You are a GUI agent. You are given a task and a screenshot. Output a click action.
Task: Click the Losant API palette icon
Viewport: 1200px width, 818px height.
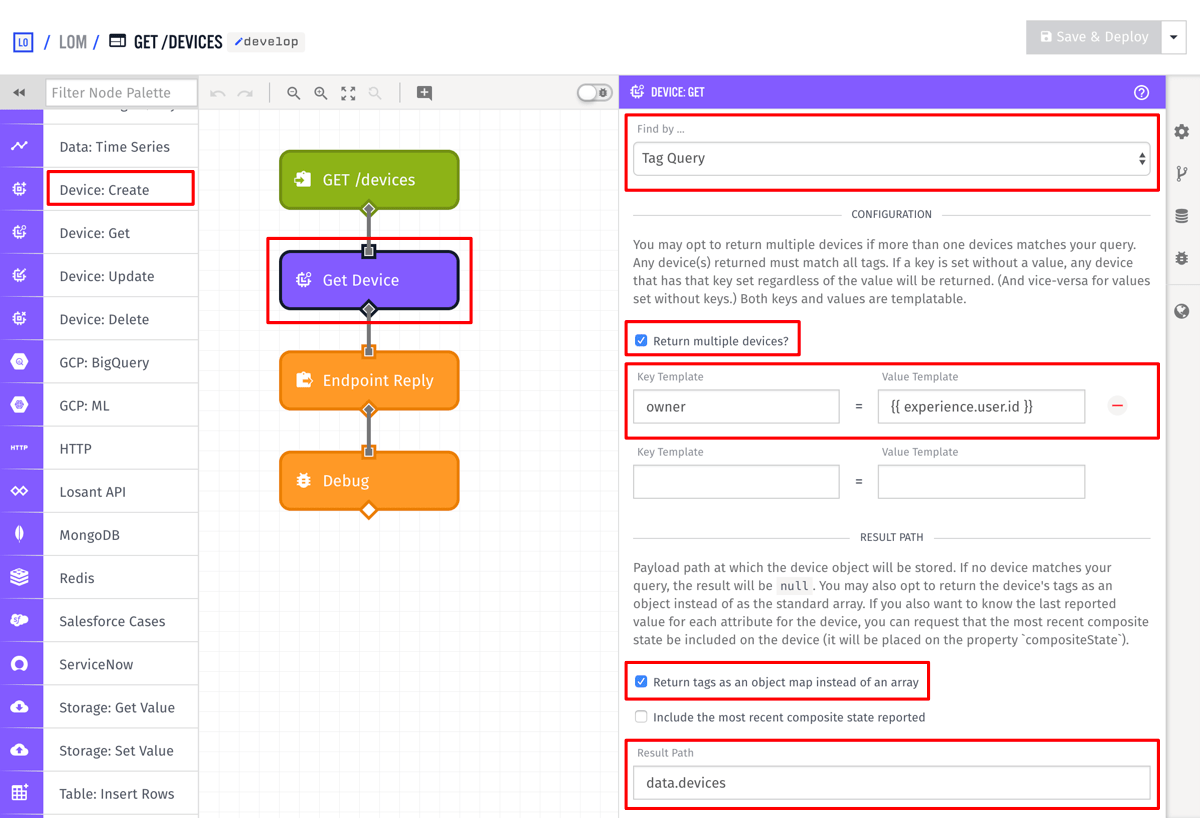tap(20, 491)
